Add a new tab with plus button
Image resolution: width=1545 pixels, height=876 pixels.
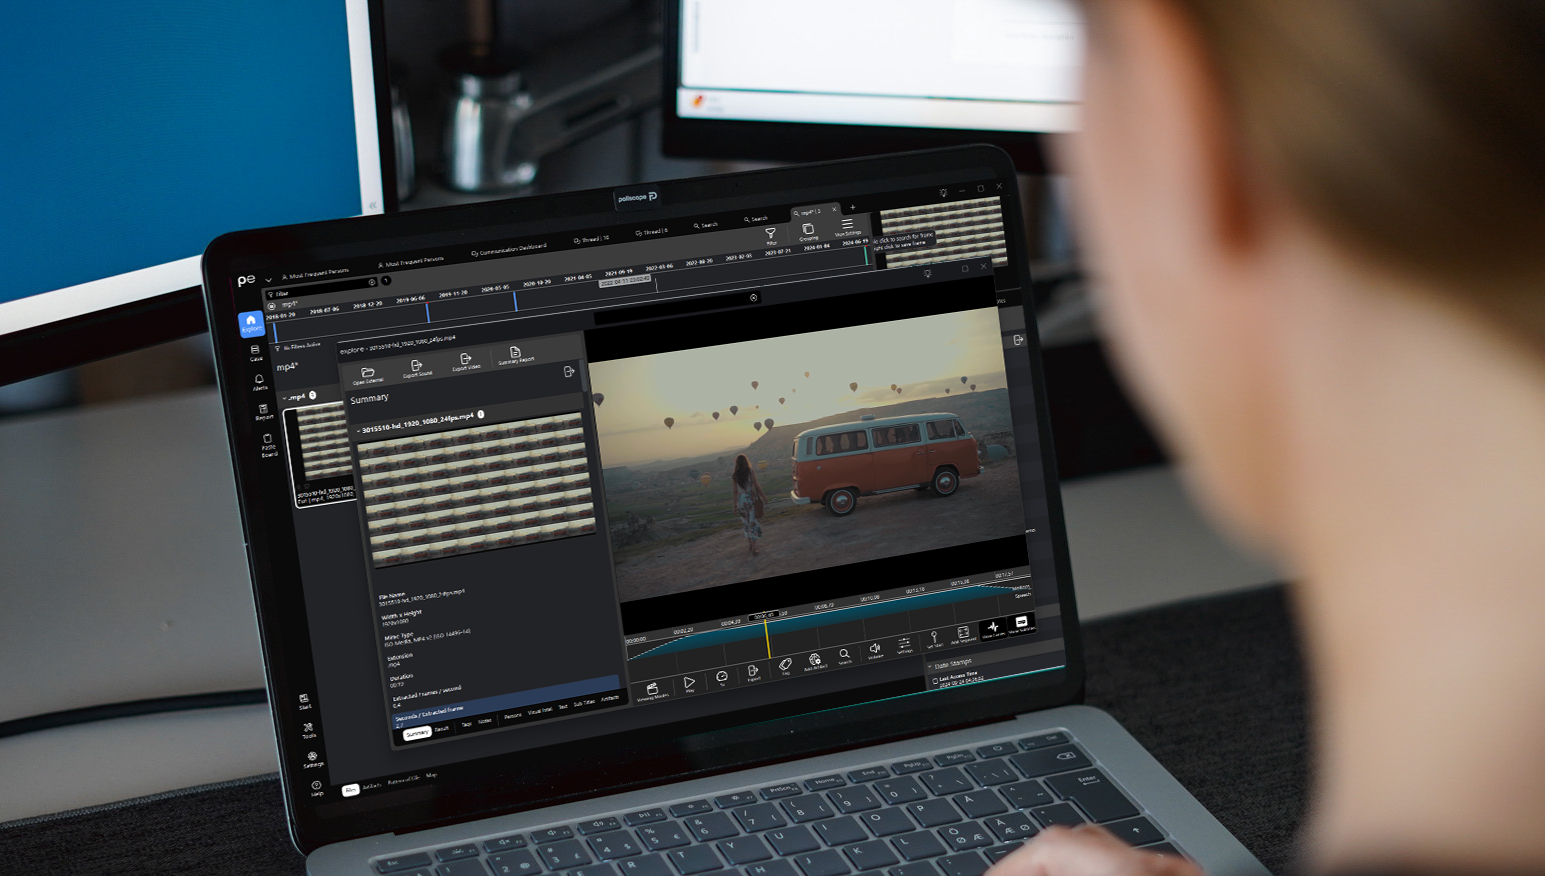[852, 207]
